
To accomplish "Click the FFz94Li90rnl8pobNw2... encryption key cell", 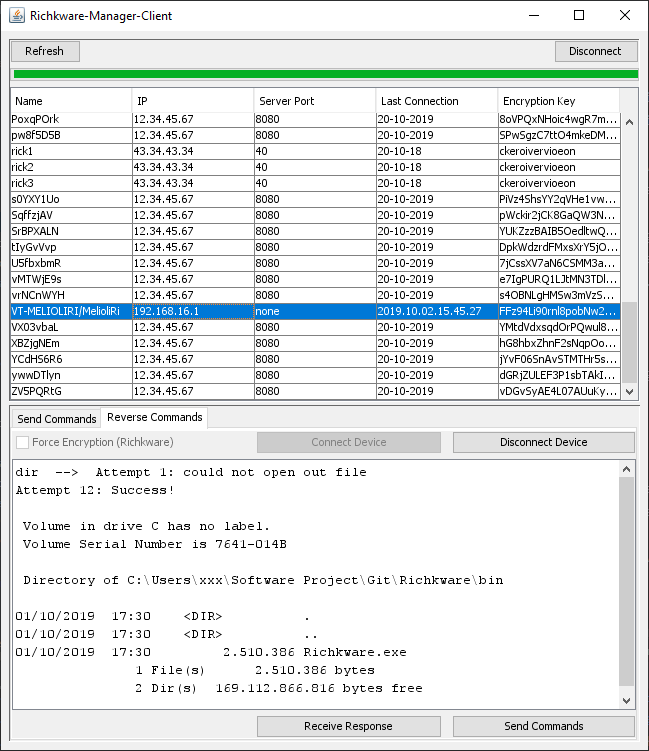I will tap(559, 311).
